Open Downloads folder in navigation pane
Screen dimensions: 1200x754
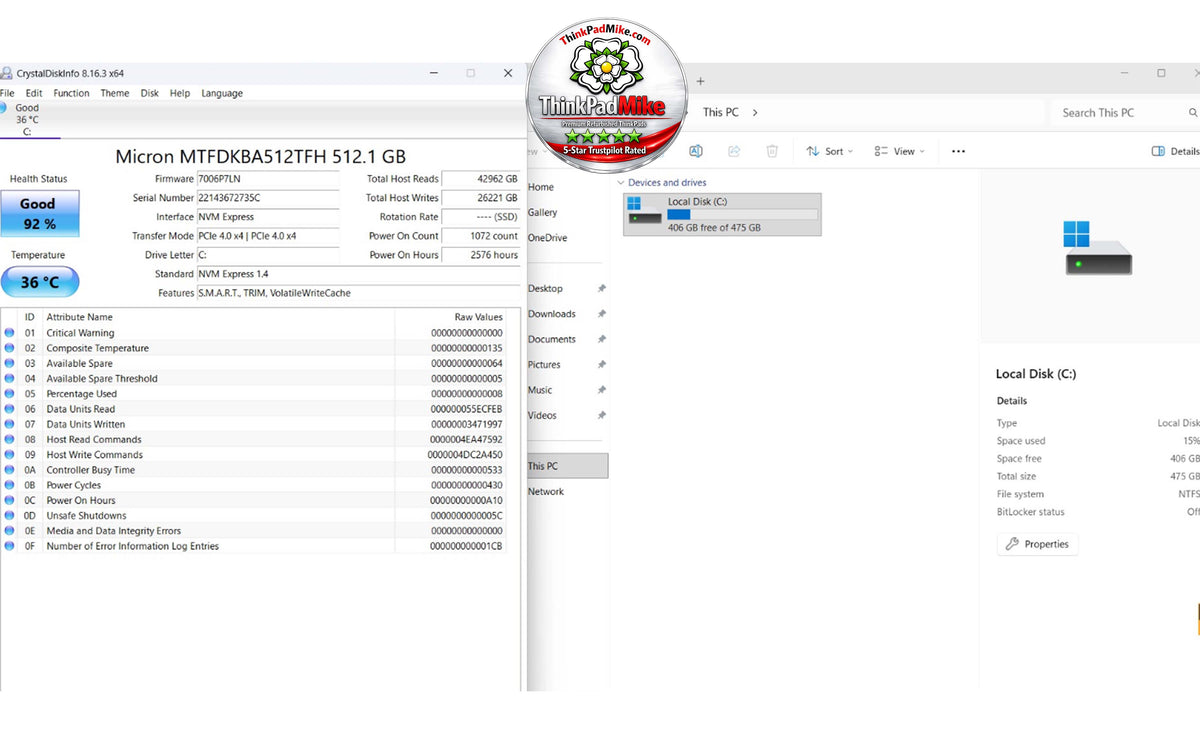[x=552, y=314]
